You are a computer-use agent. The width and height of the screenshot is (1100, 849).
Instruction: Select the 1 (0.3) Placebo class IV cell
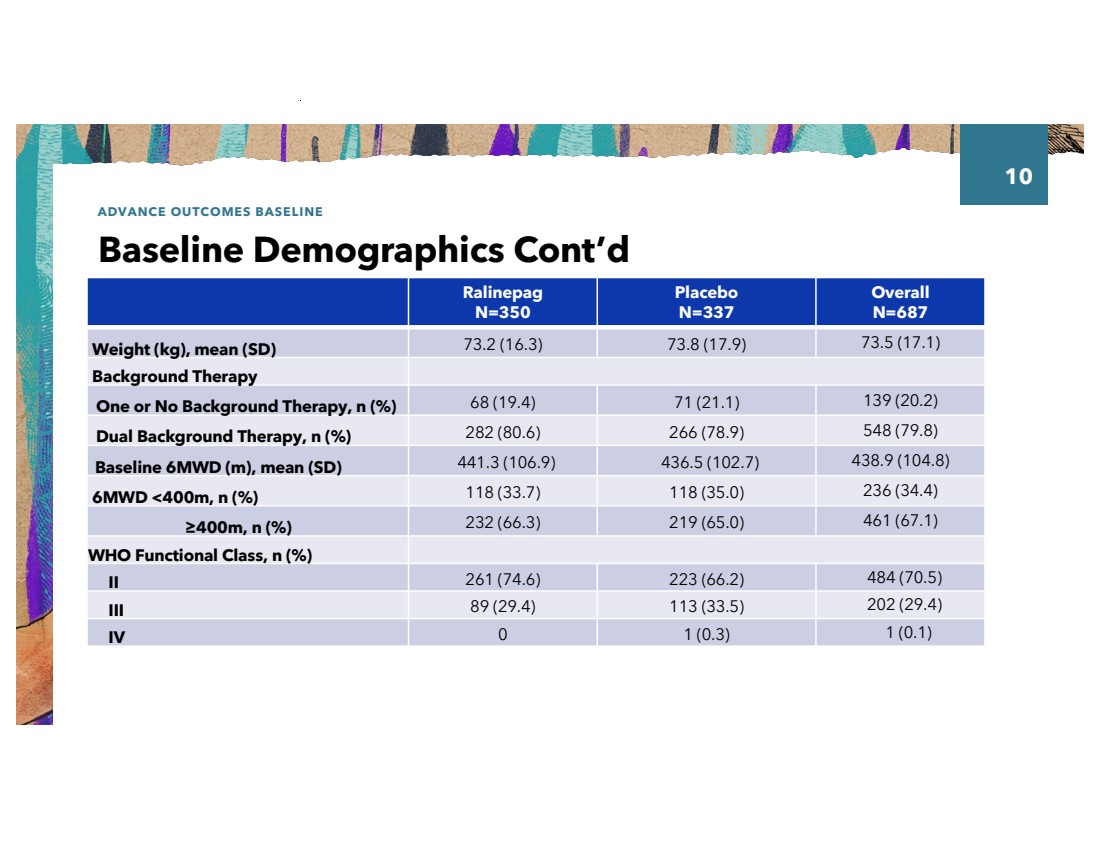pyautogui.click(x=706, y=634)
